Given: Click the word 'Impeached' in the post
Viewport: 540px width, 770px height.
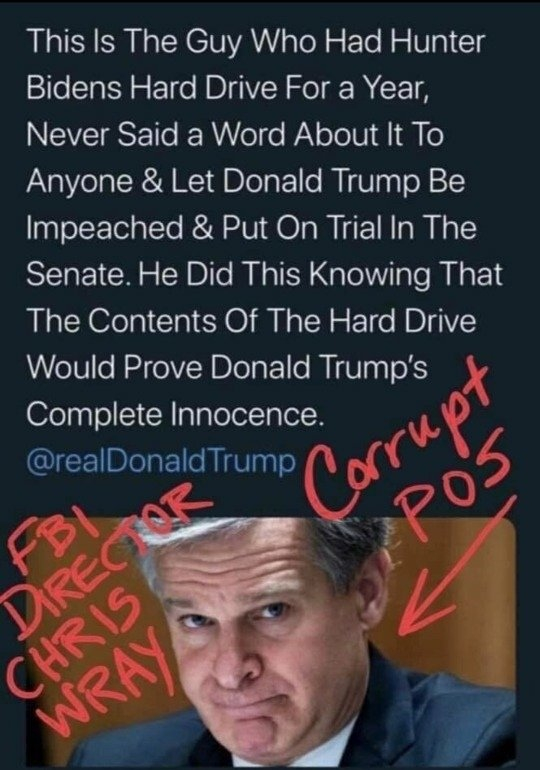Looking at the screenshot, I should [x=105, y=229].
